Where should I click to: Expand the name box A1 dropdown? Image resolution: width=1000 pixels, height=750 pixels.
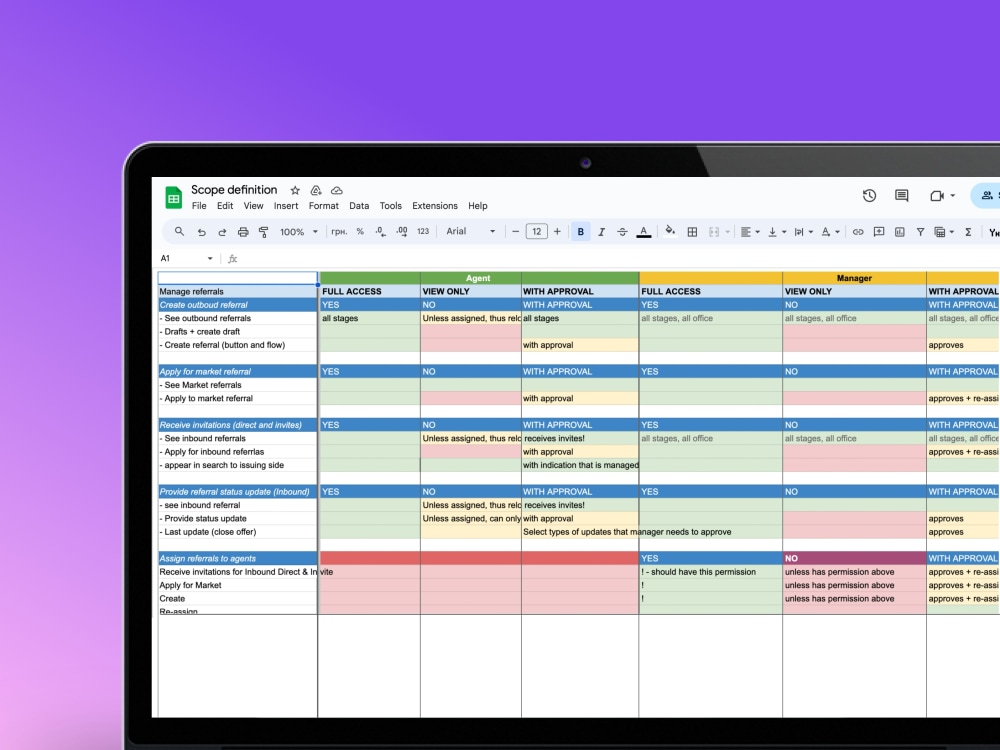(x=210, y=258)
